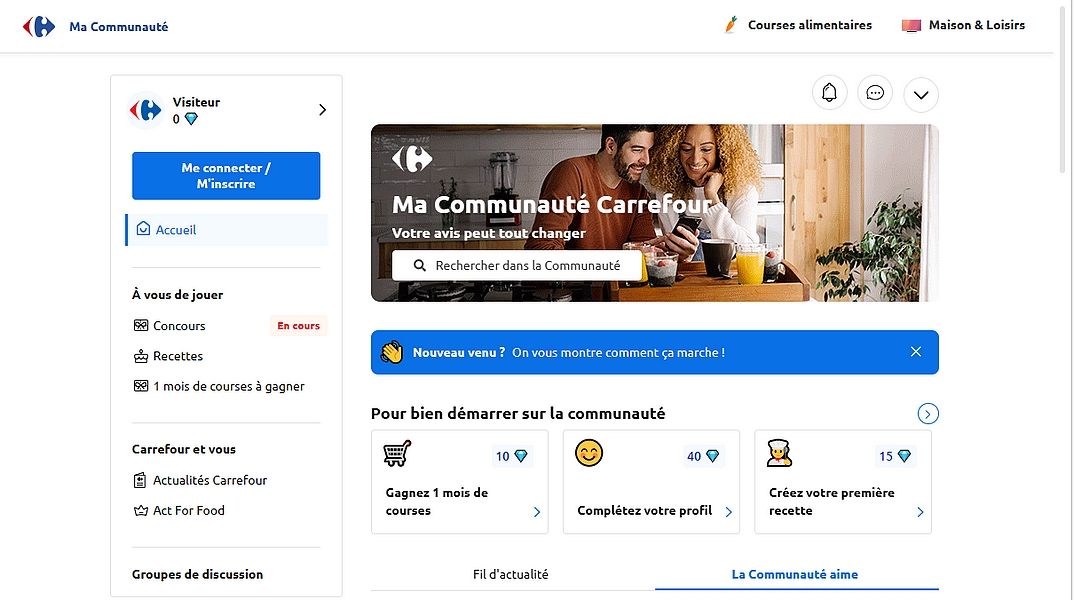Click the shopping cart icon on first card
This screenshot has width=1074, height=600.
397,454
